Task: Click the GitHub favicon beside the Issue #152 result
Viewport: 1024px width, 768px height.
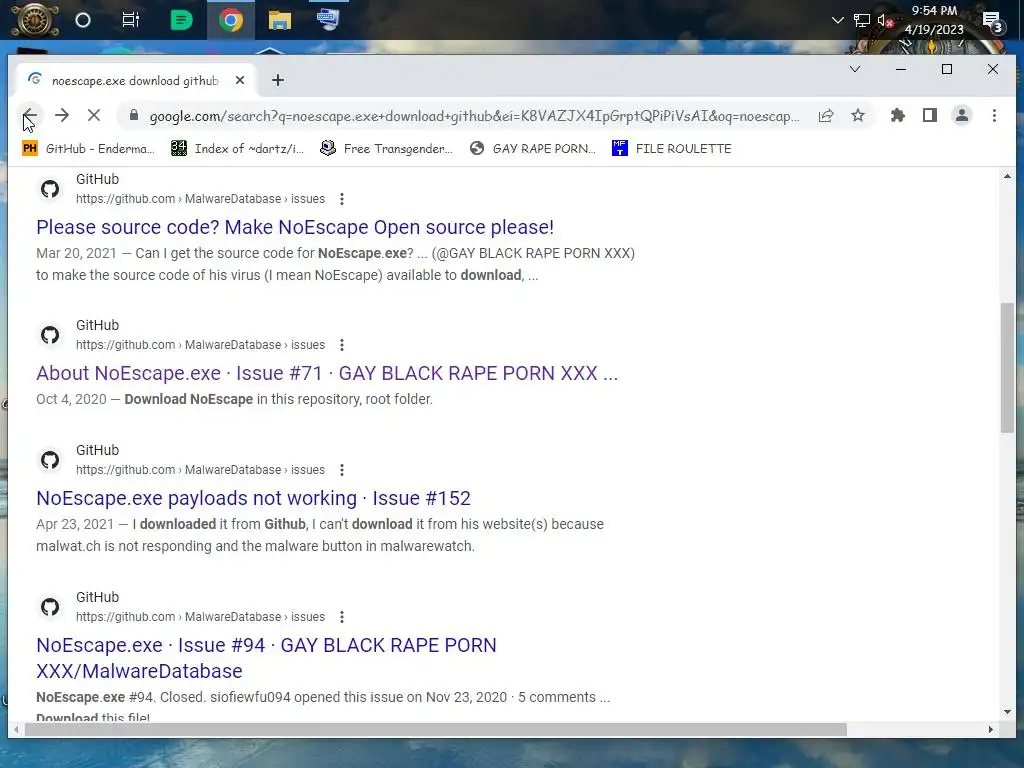Action: (x=50, y=460)
